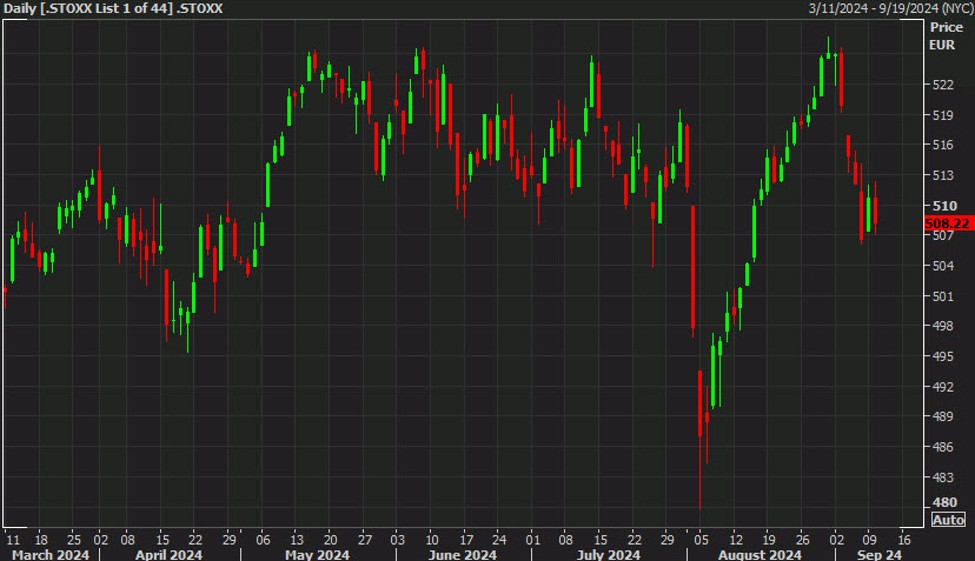Image resolution: width=975 pixels, height=561 pixels.
Task: Select the red 508.22 current price tag
Action: click(948, 224)
